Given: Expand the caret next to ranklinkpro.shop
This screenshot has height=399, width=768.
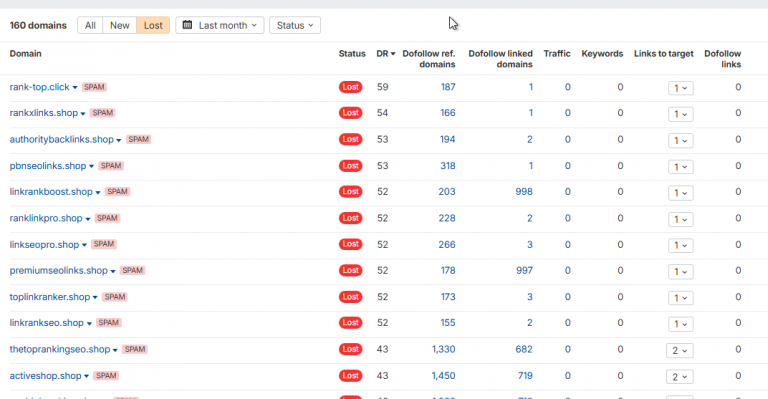Looking at the screenshot, I should tap(88, 219).
